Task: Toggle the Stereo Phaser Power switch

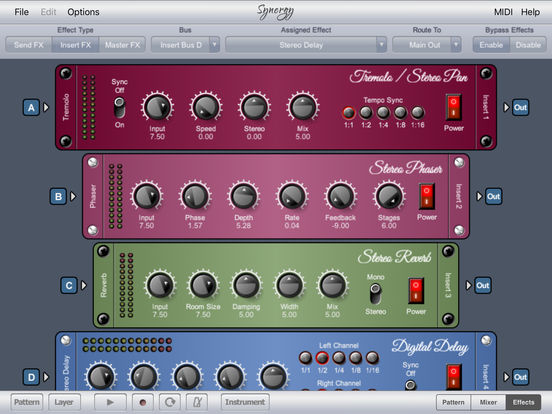Action: click(x=427, y=196)
